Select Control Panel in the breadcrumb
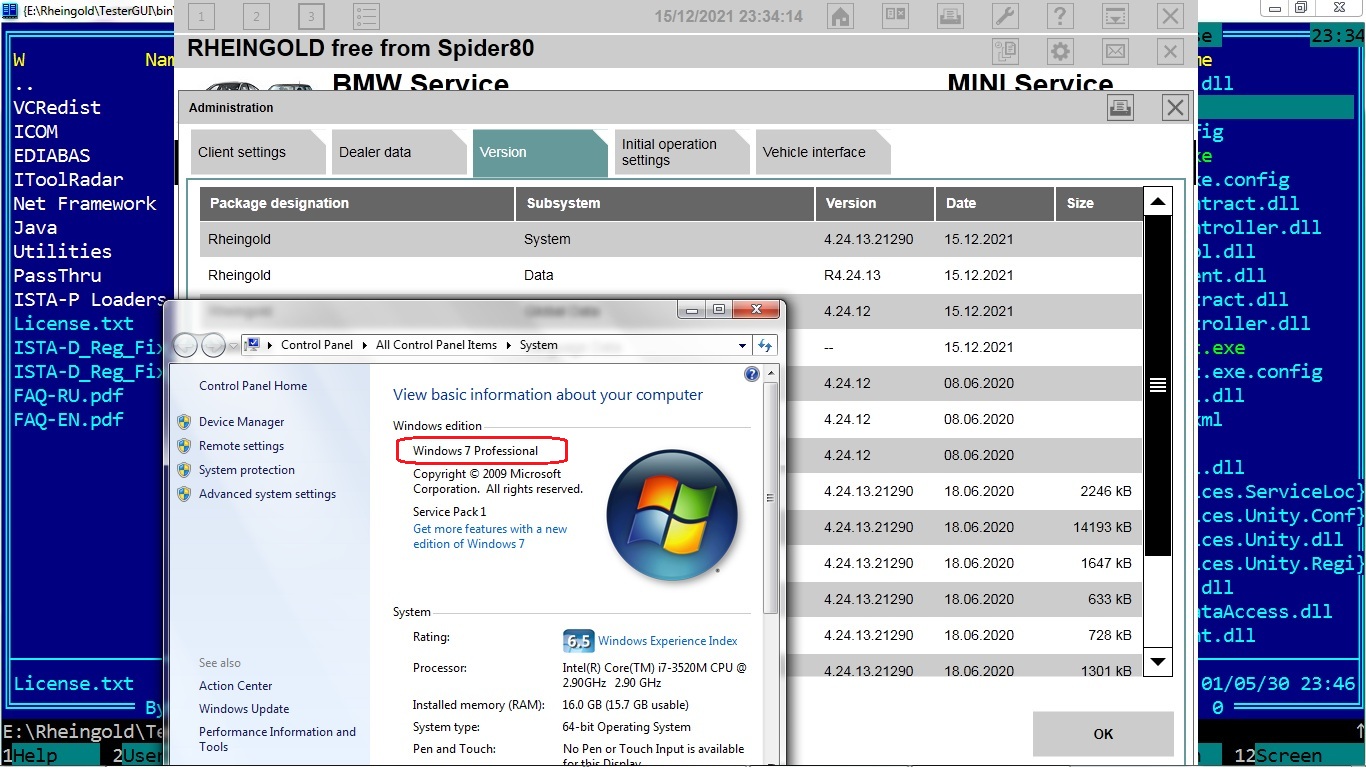 (x=317, y=345)
